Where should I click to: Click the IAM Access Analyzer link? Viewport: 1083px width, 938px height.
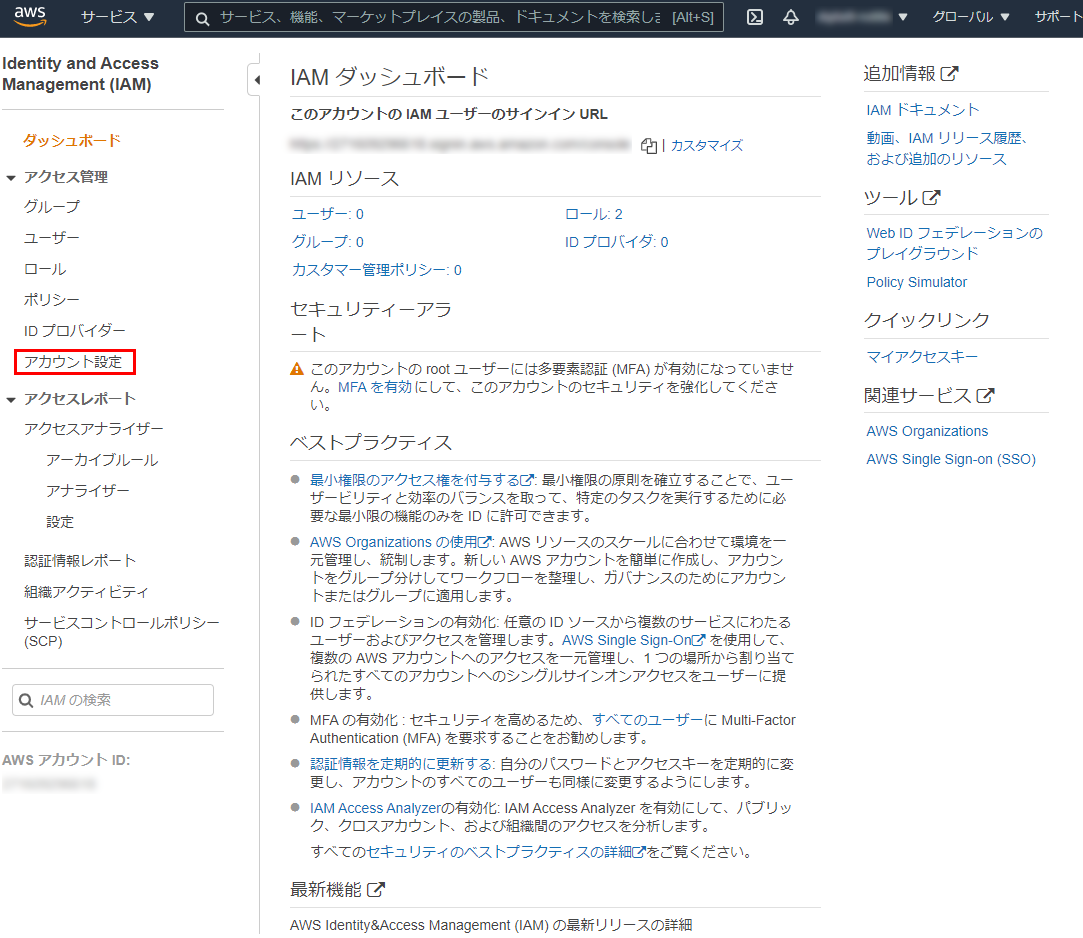(375, 808)
